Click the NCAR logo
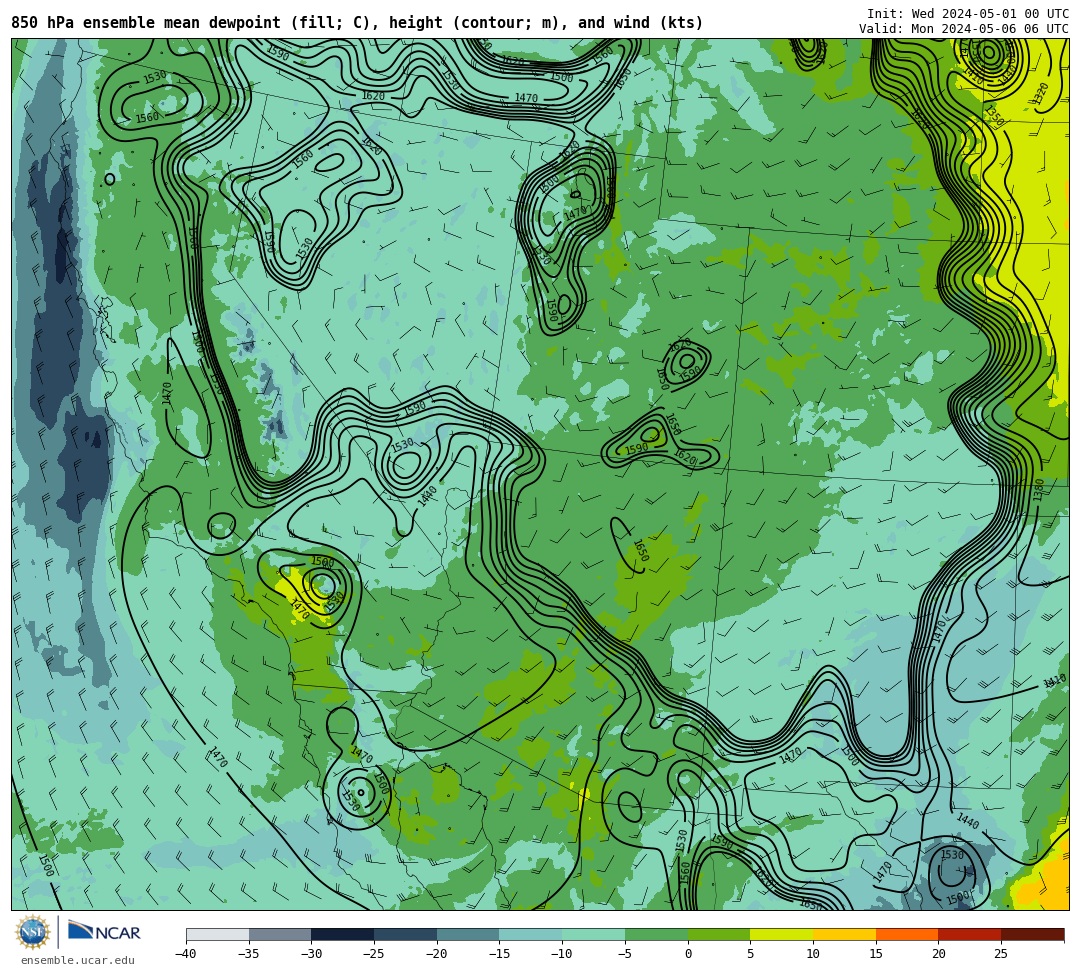 [x=104, y=932]
